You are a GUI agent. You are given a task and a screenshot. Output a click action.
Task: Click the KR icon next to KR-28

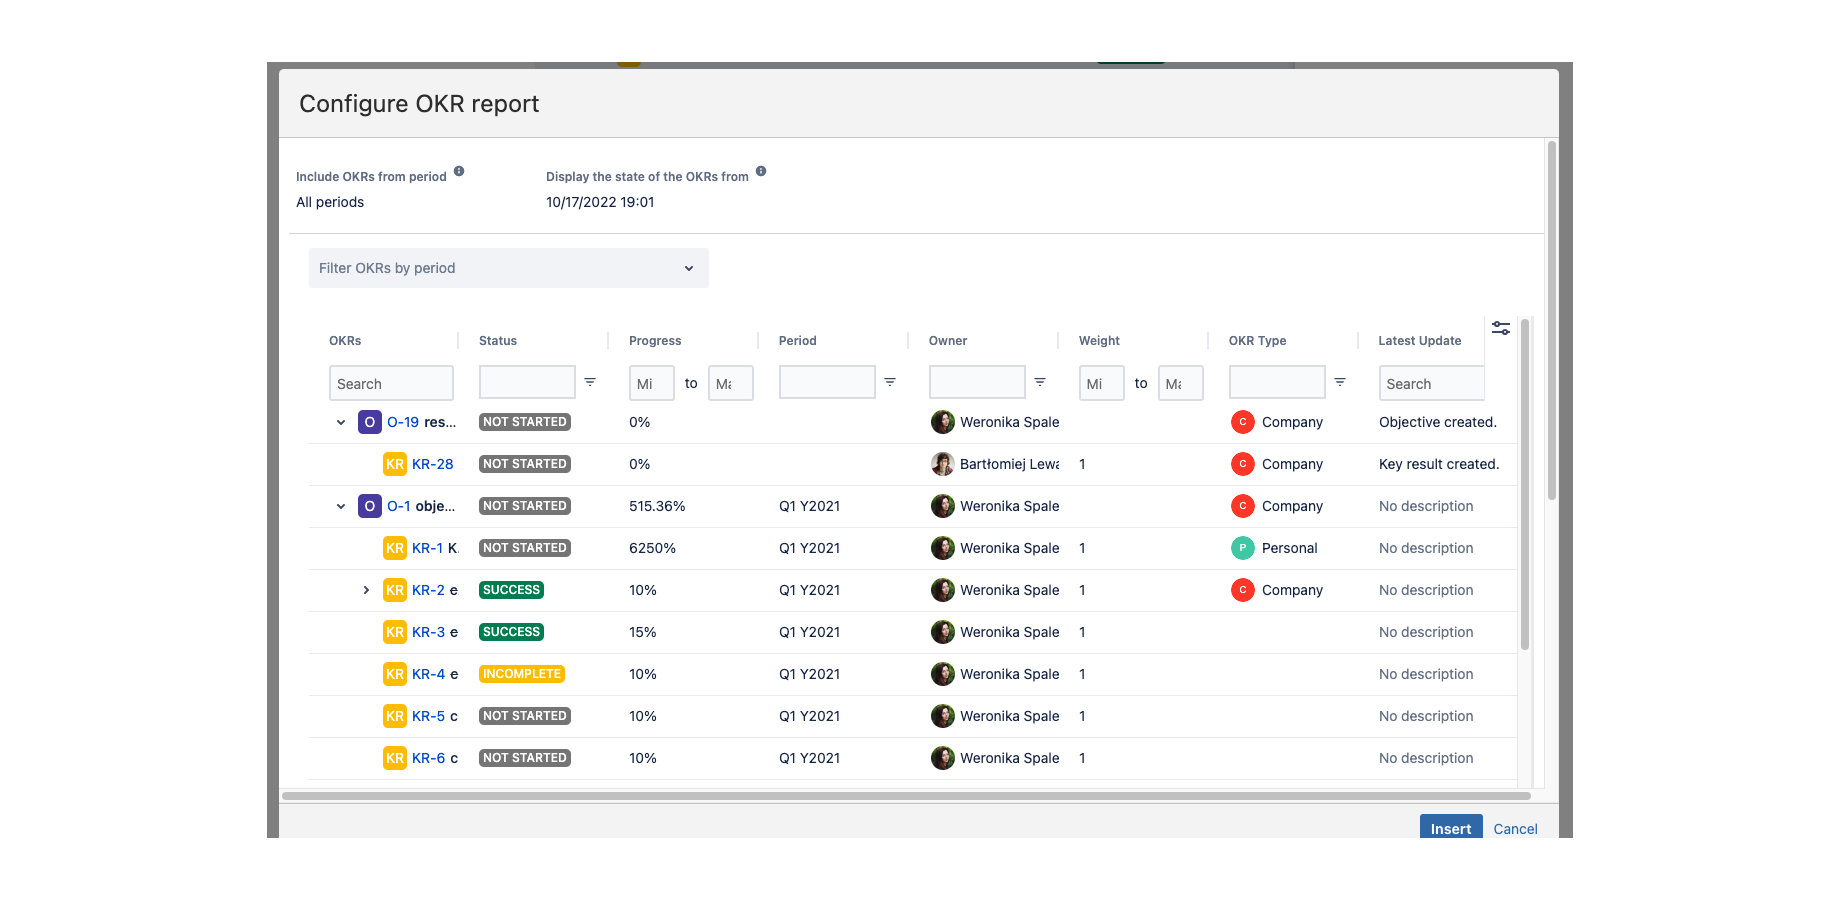(x=395, y=464)
